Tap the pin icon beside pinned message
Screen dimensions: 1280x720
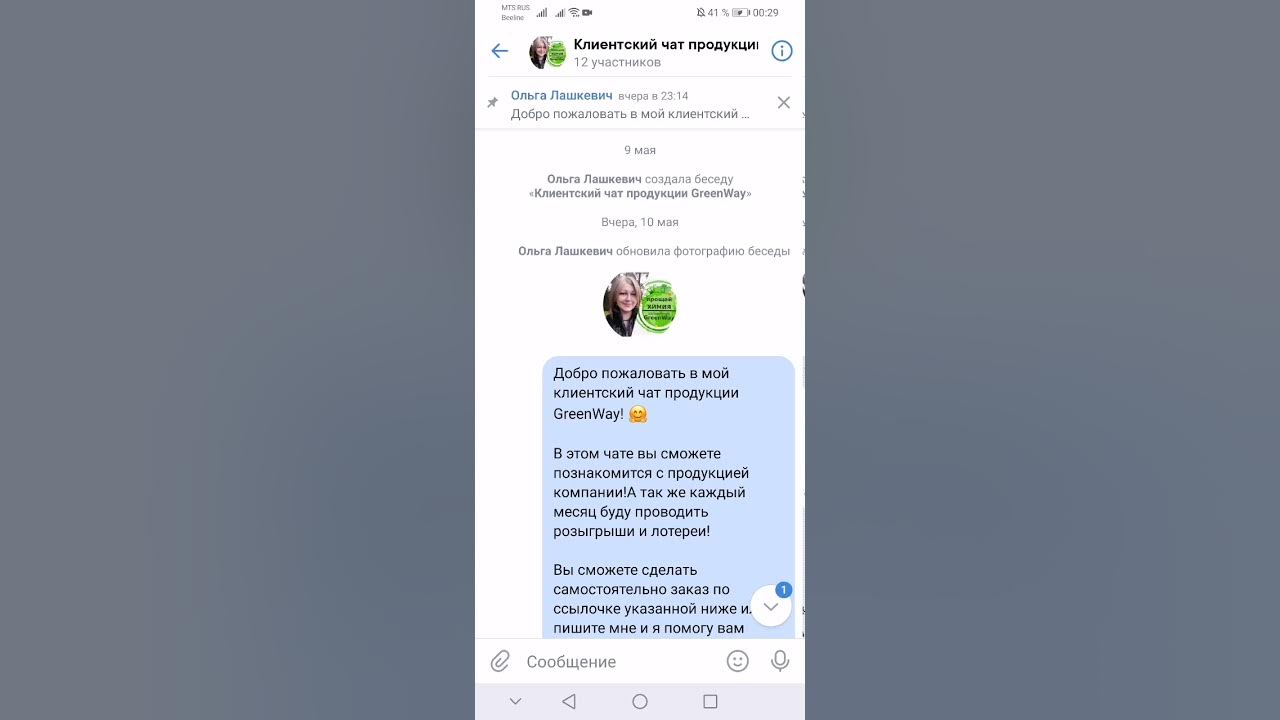coord(492,103)
